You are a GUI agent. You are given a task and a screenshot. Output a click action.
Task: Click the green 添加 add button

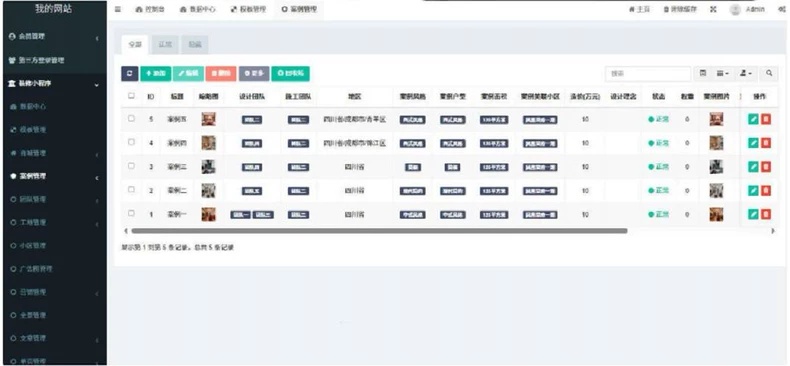pyautogui.click(x=156, y=74)
